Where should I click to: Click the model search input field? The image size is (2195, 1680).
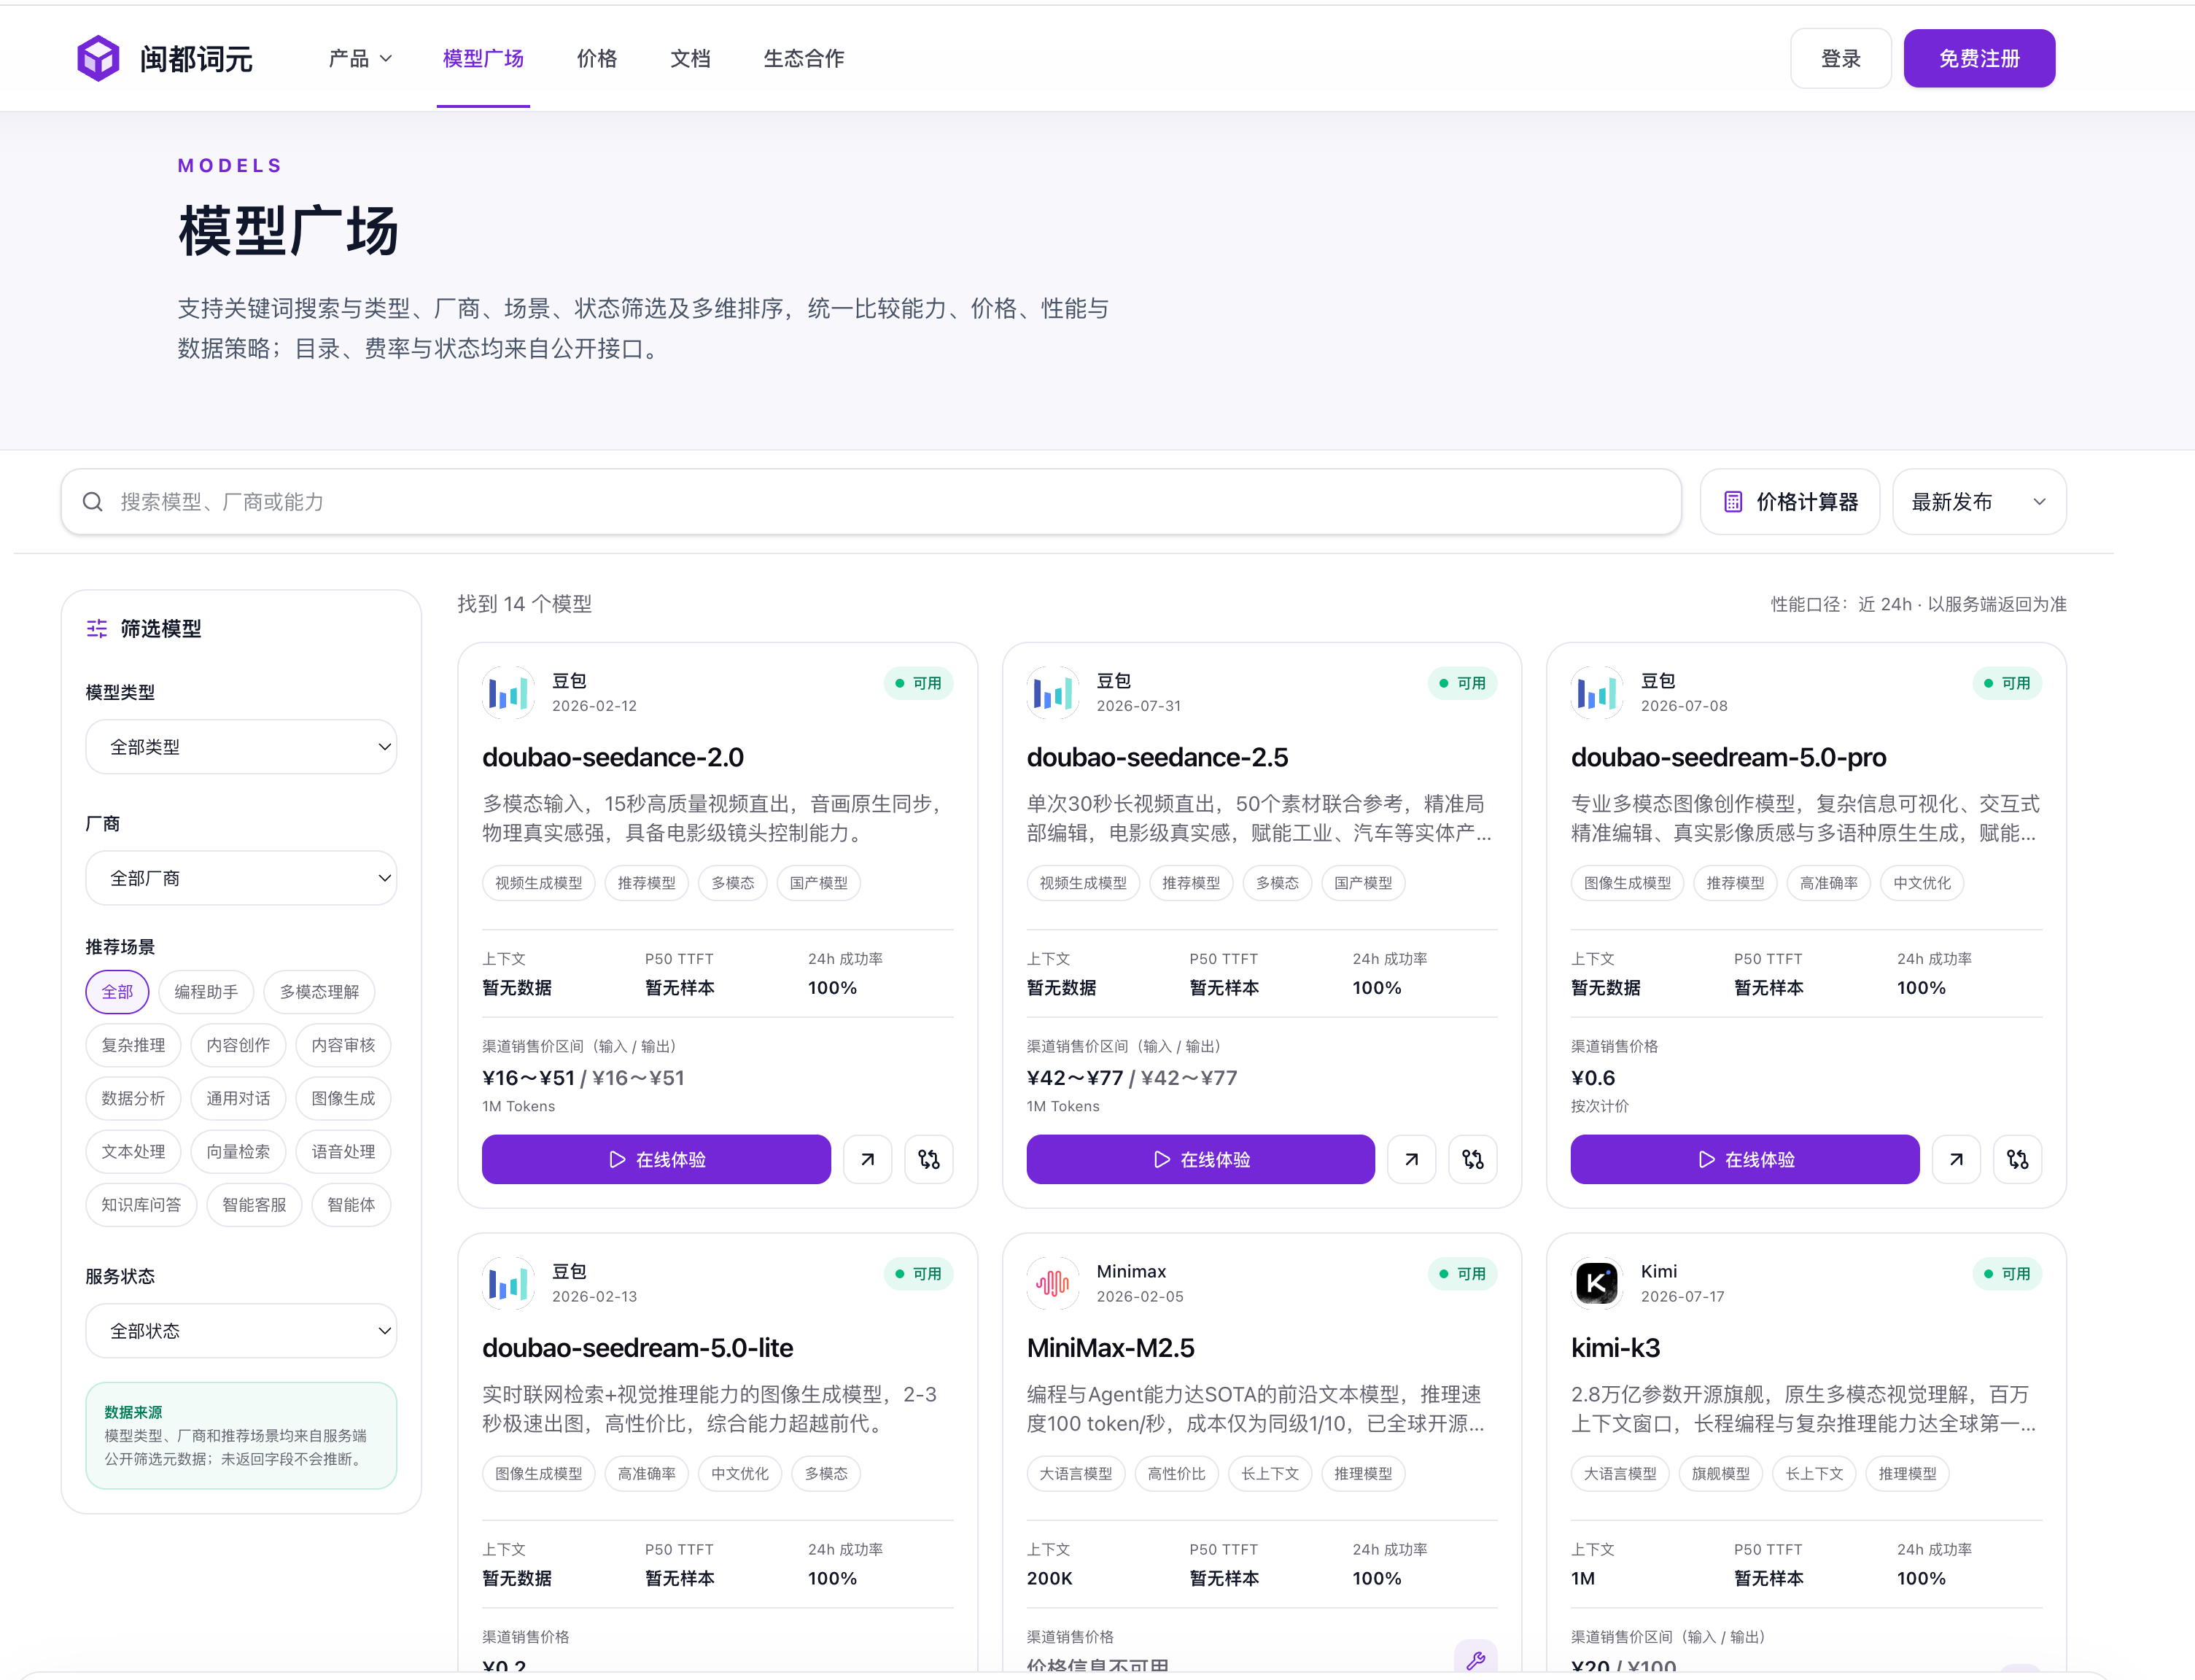point(871,502)
